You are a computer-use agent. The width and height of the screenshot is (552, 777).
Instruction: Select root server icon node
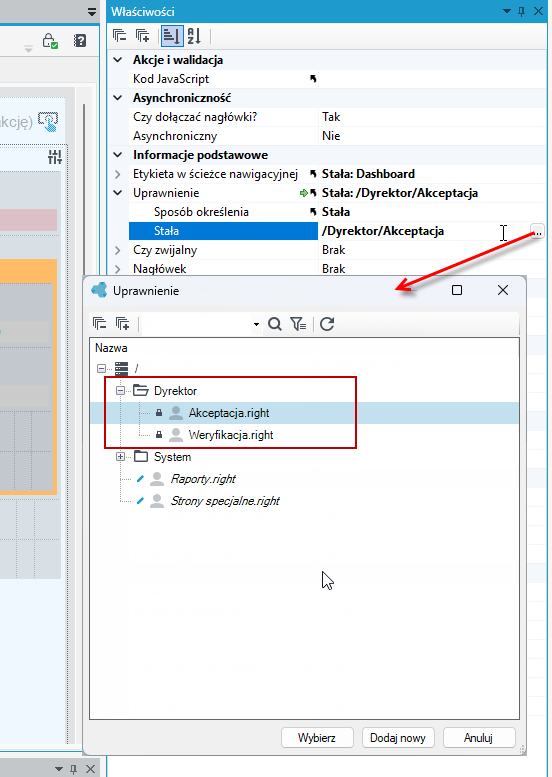121,368
